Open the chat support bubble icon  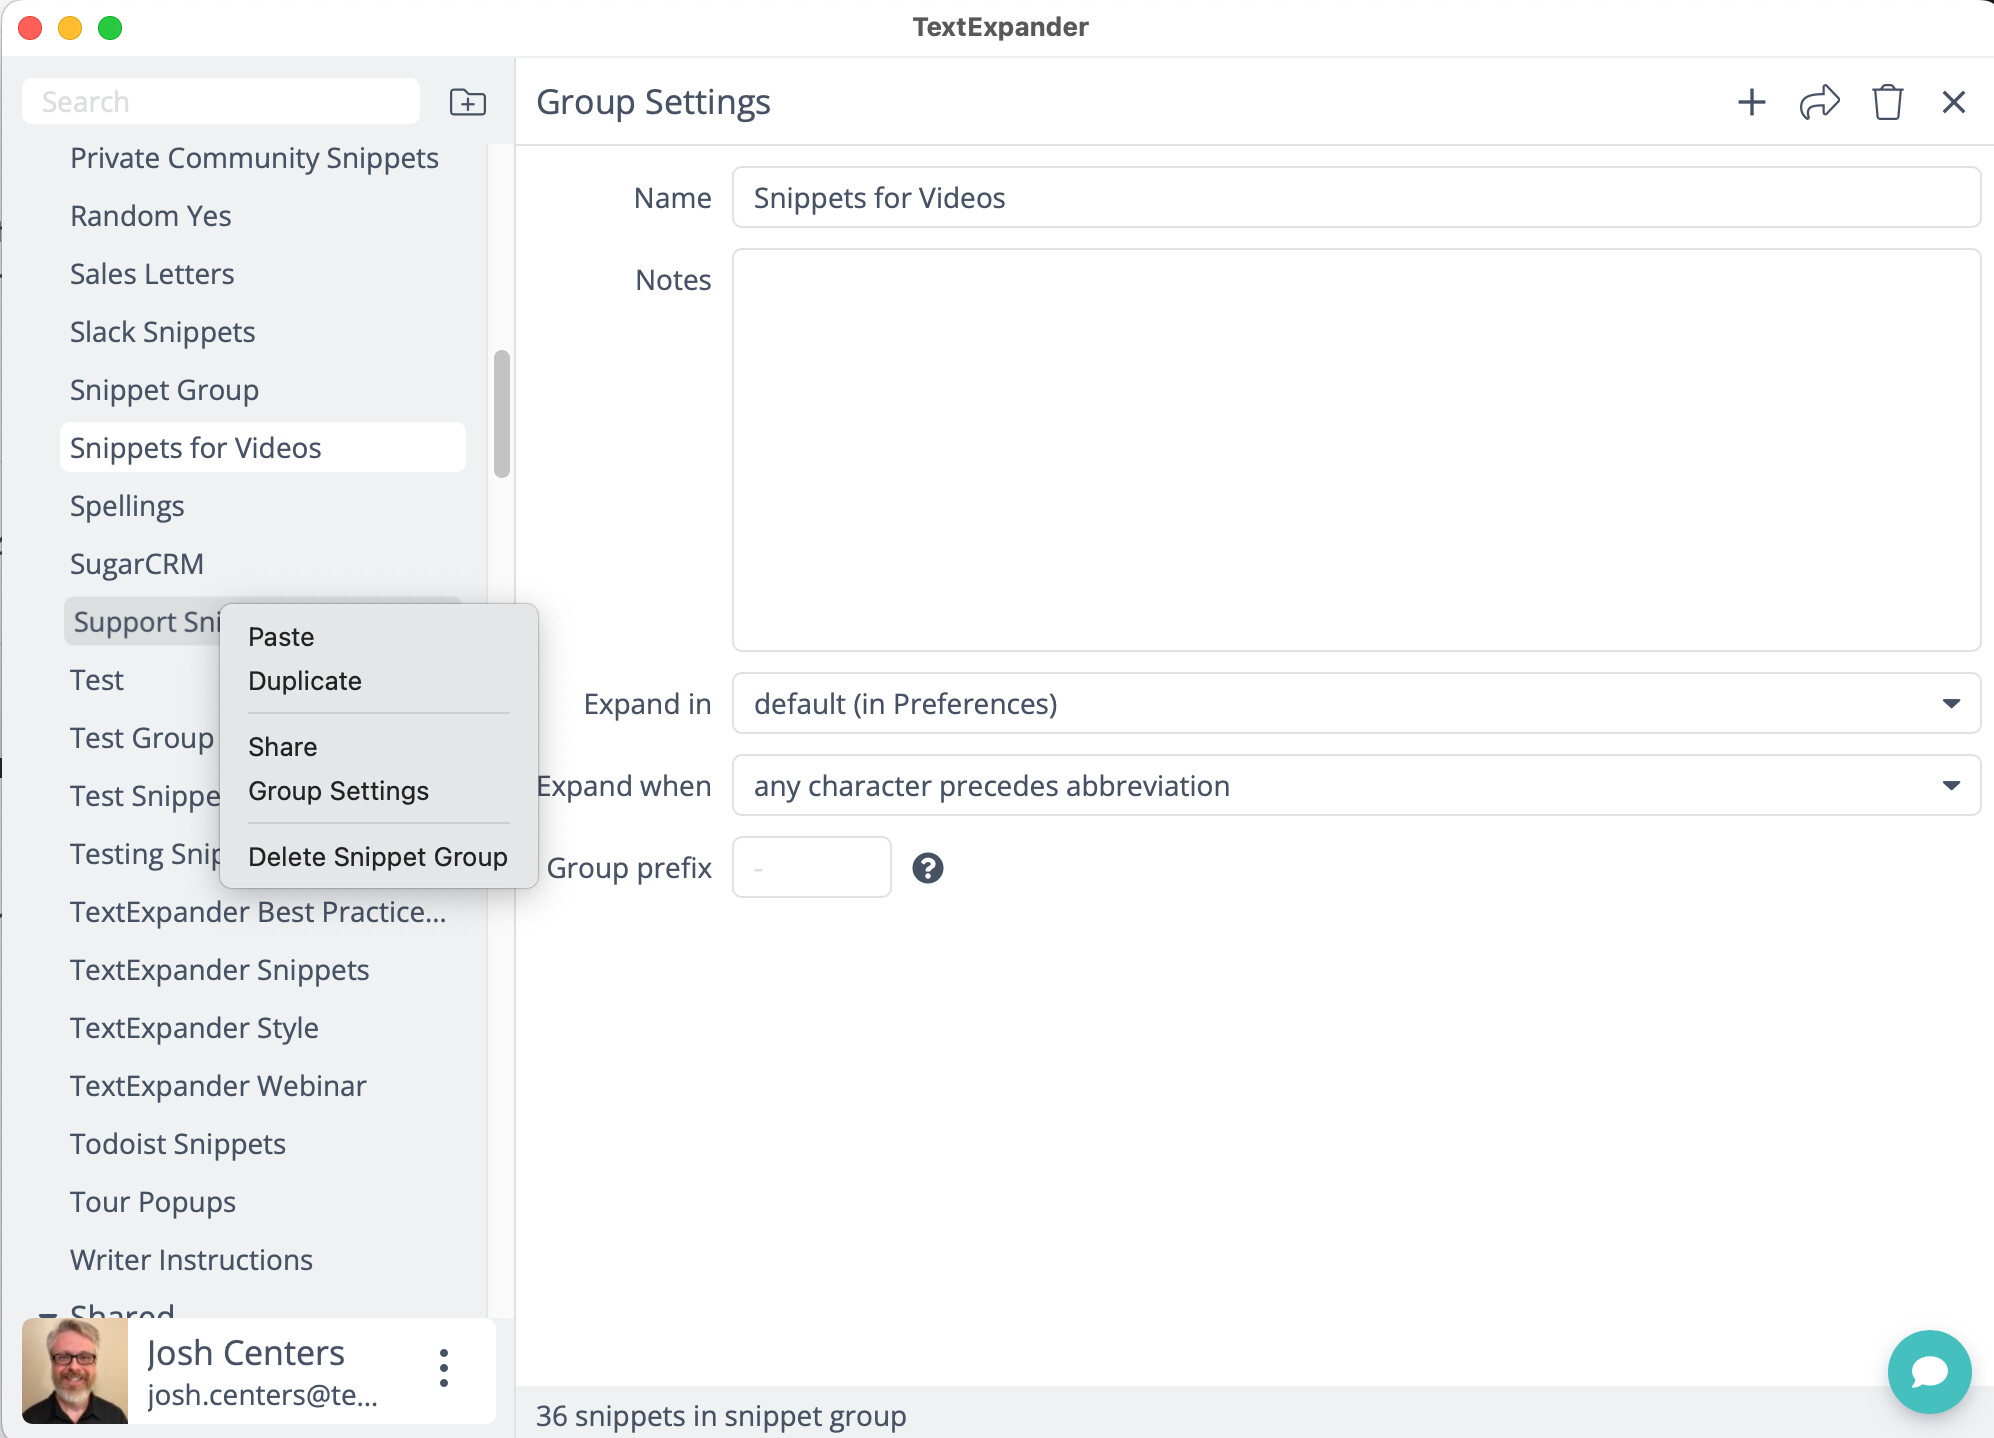[1929, 1371]
